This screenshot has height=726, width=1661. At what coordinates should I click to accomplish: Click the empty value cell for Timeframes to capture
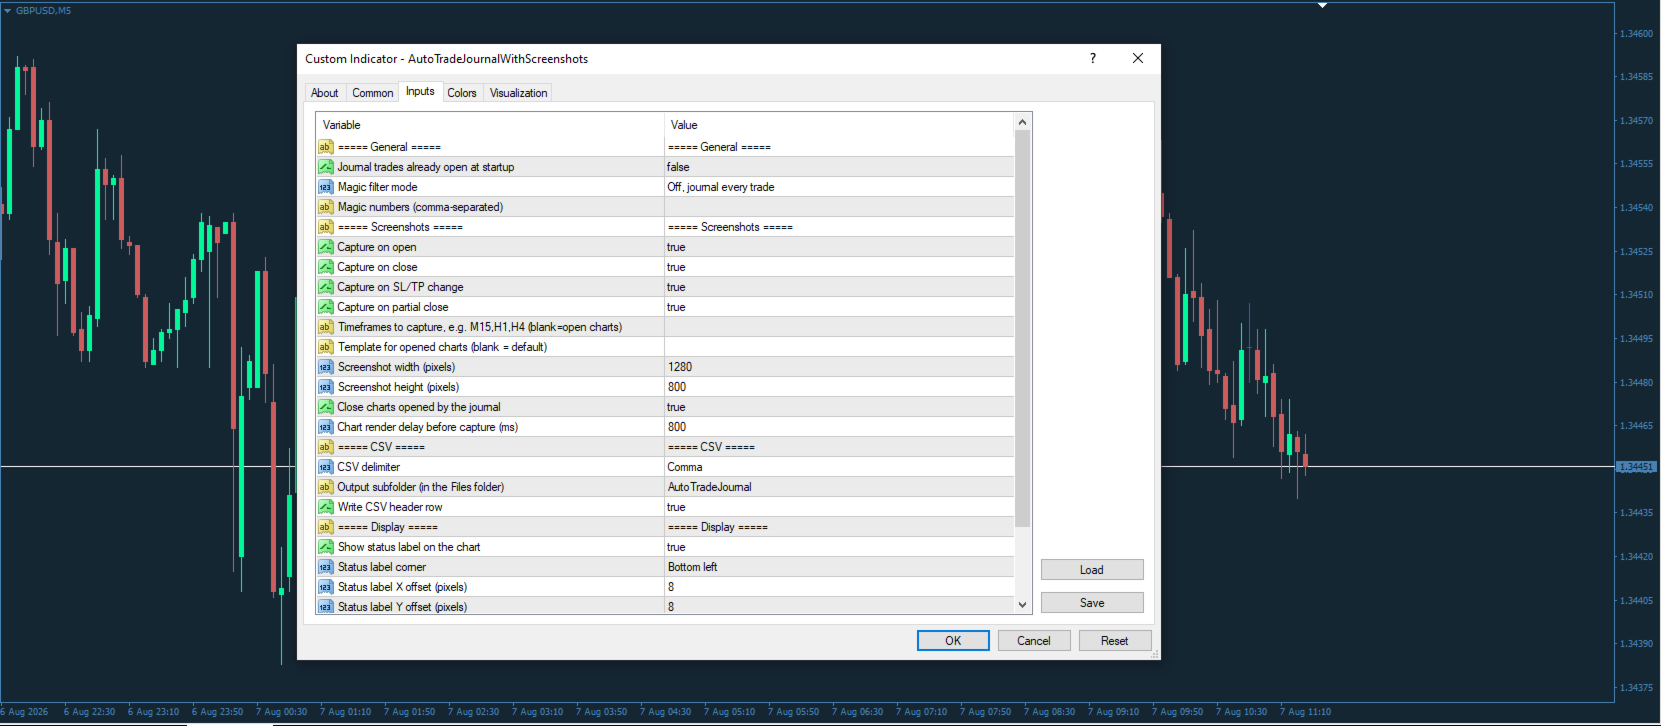pyautogui.click(x=839, y=327)
